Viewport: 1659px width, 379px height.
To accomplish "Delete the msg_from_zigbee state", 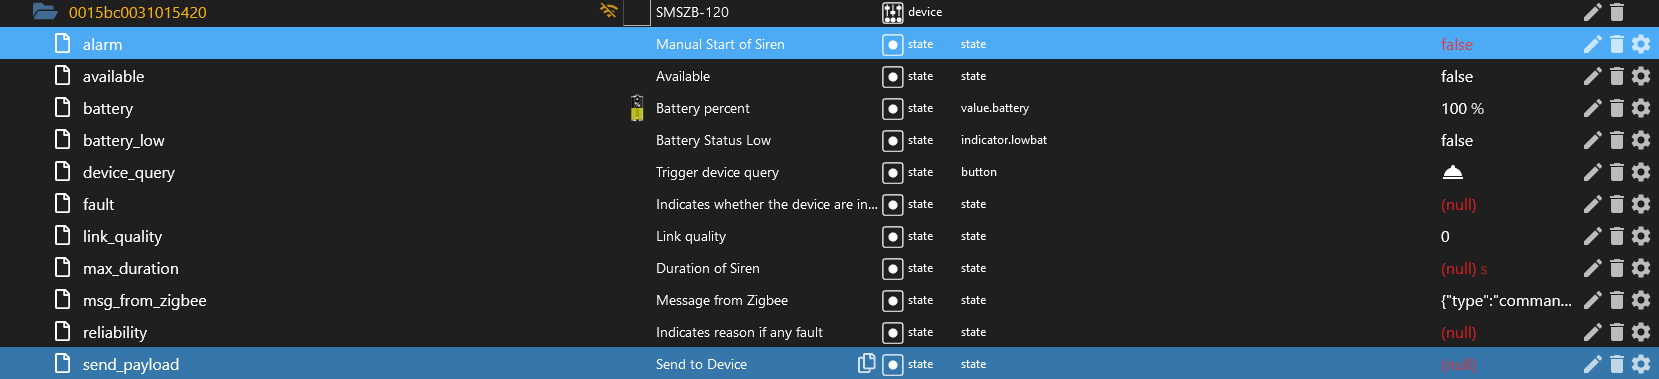I will [x=1617, y=300].
